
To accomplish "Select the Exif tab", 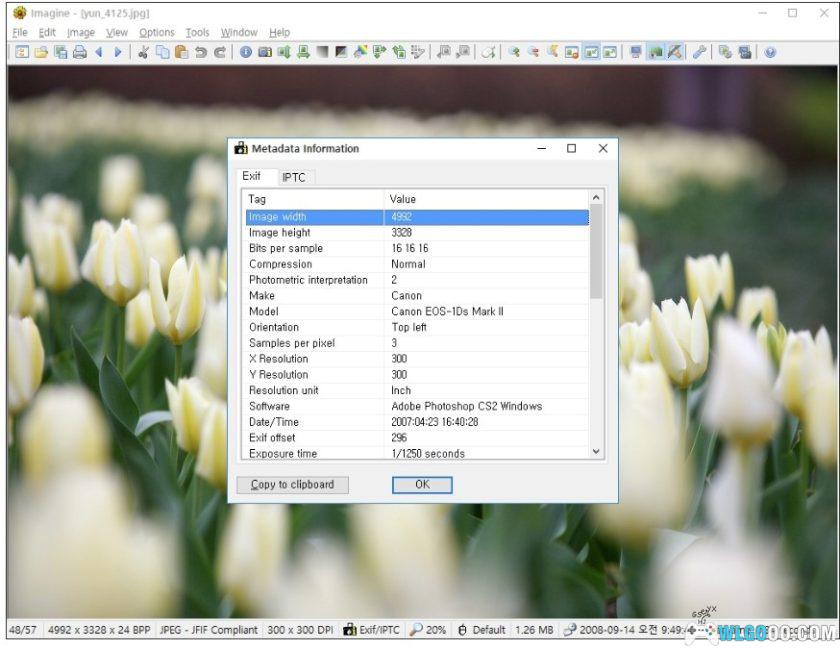I will [x=254, y=176].
